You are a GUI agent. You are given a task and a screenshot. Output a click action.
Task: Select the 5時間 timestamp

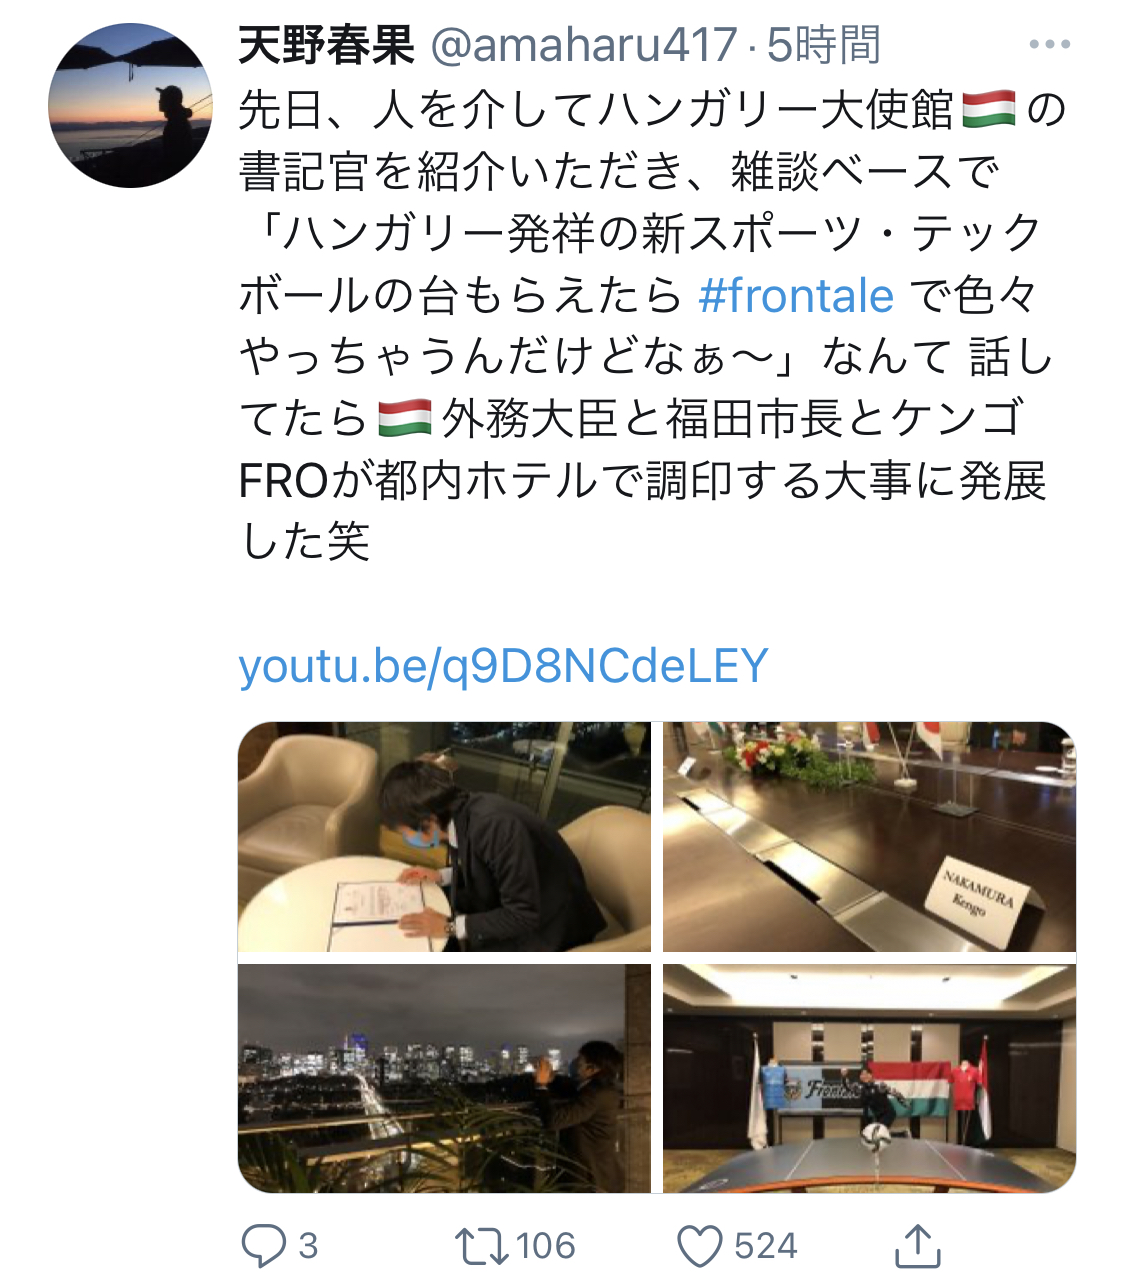point(823,45)
